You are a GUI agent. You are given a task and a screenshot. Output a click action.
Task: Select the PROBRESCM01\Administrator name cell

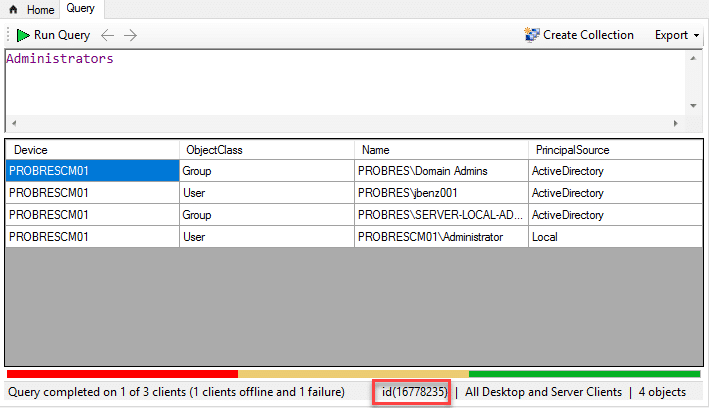click(x=441, y=237)
